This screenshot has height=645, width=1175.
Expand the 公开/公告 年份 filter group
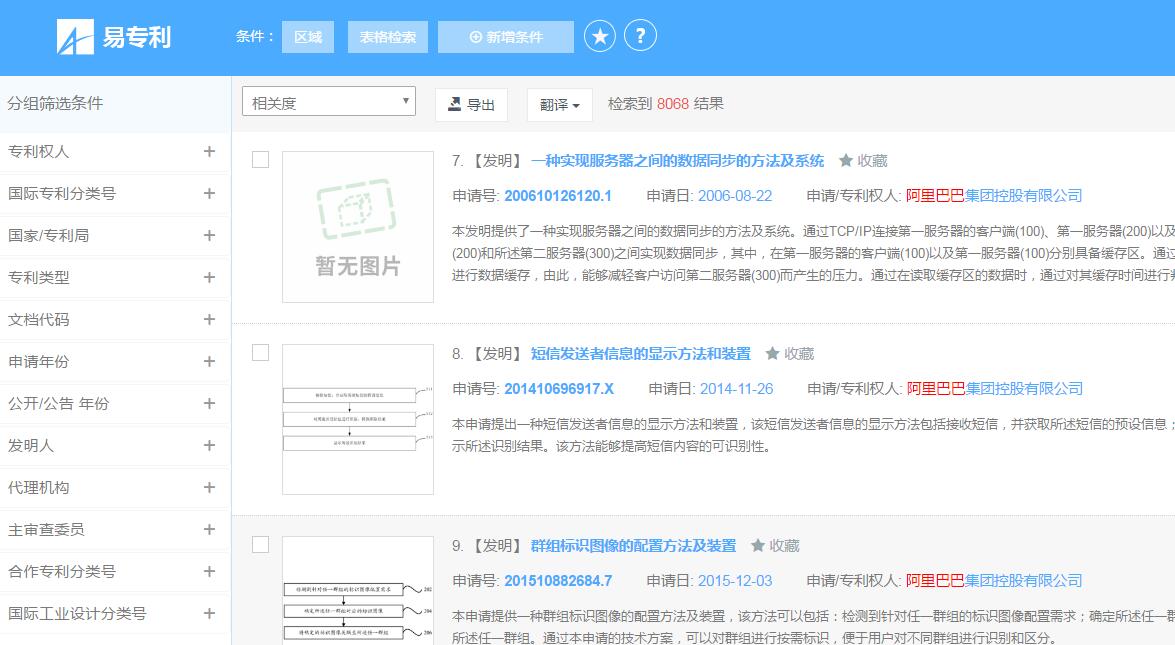click(x=209, y=403)
